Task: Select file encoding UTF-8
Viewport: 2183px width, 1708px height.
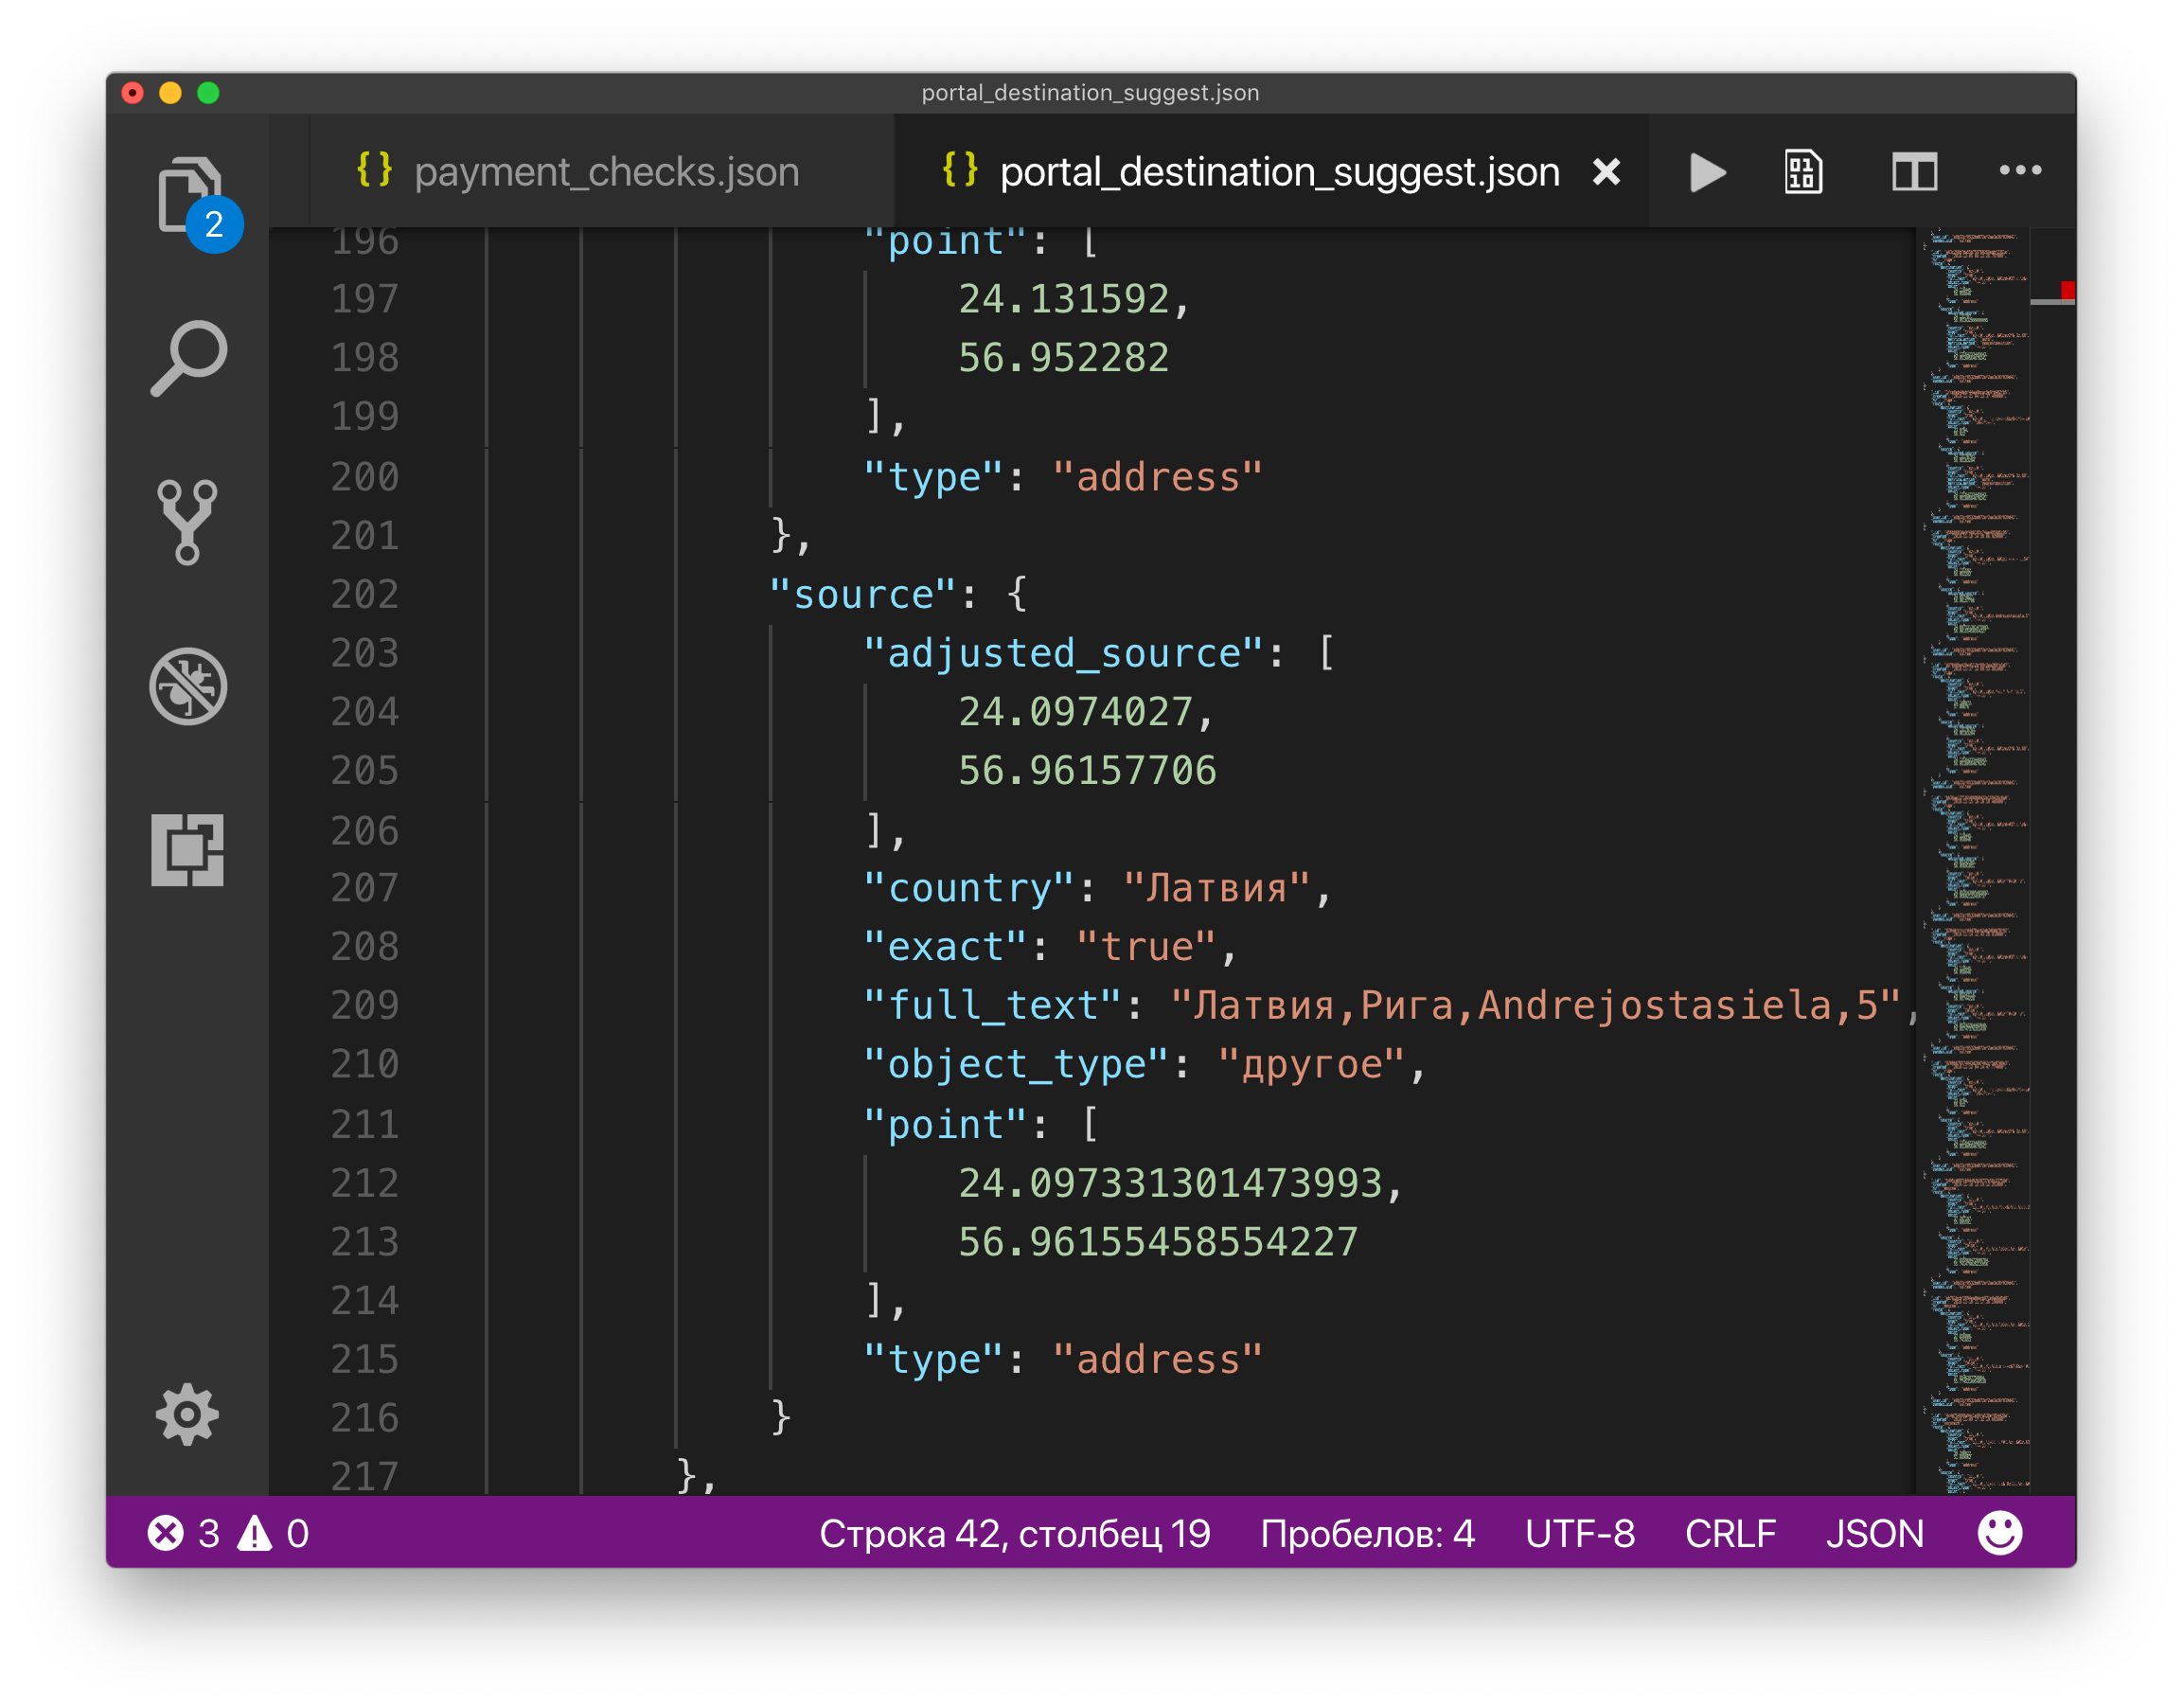Action: 1579,1533
